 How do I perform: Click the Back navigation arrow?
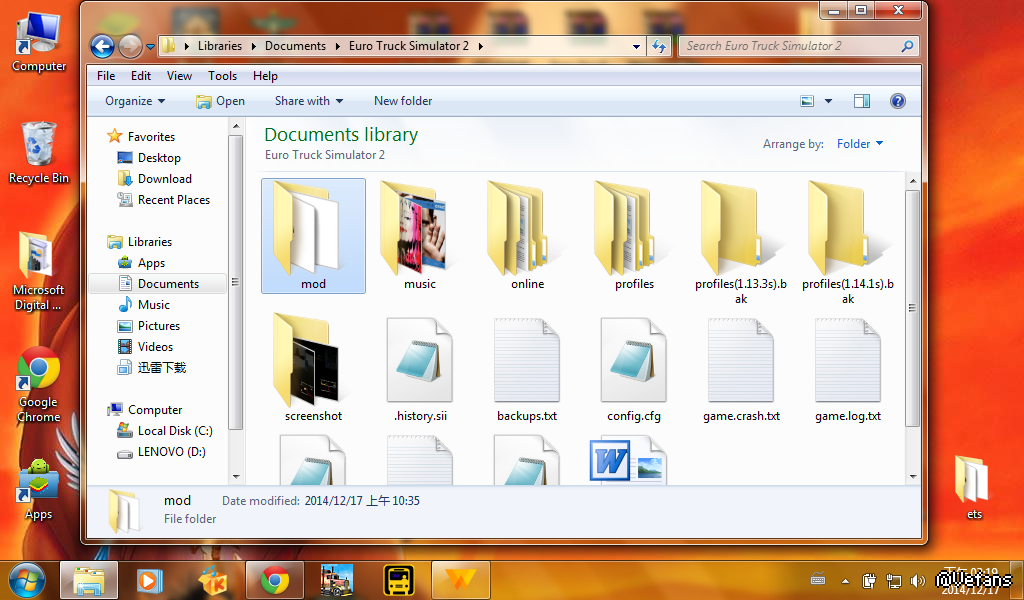click(102, 46)
